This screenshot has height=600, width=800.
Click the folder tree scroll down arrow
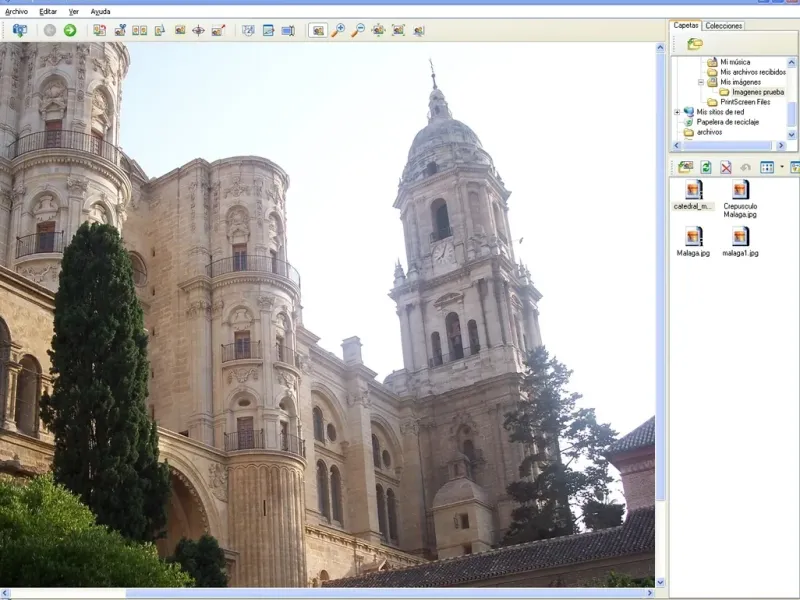pyautogui.click(x=792, y=133)
